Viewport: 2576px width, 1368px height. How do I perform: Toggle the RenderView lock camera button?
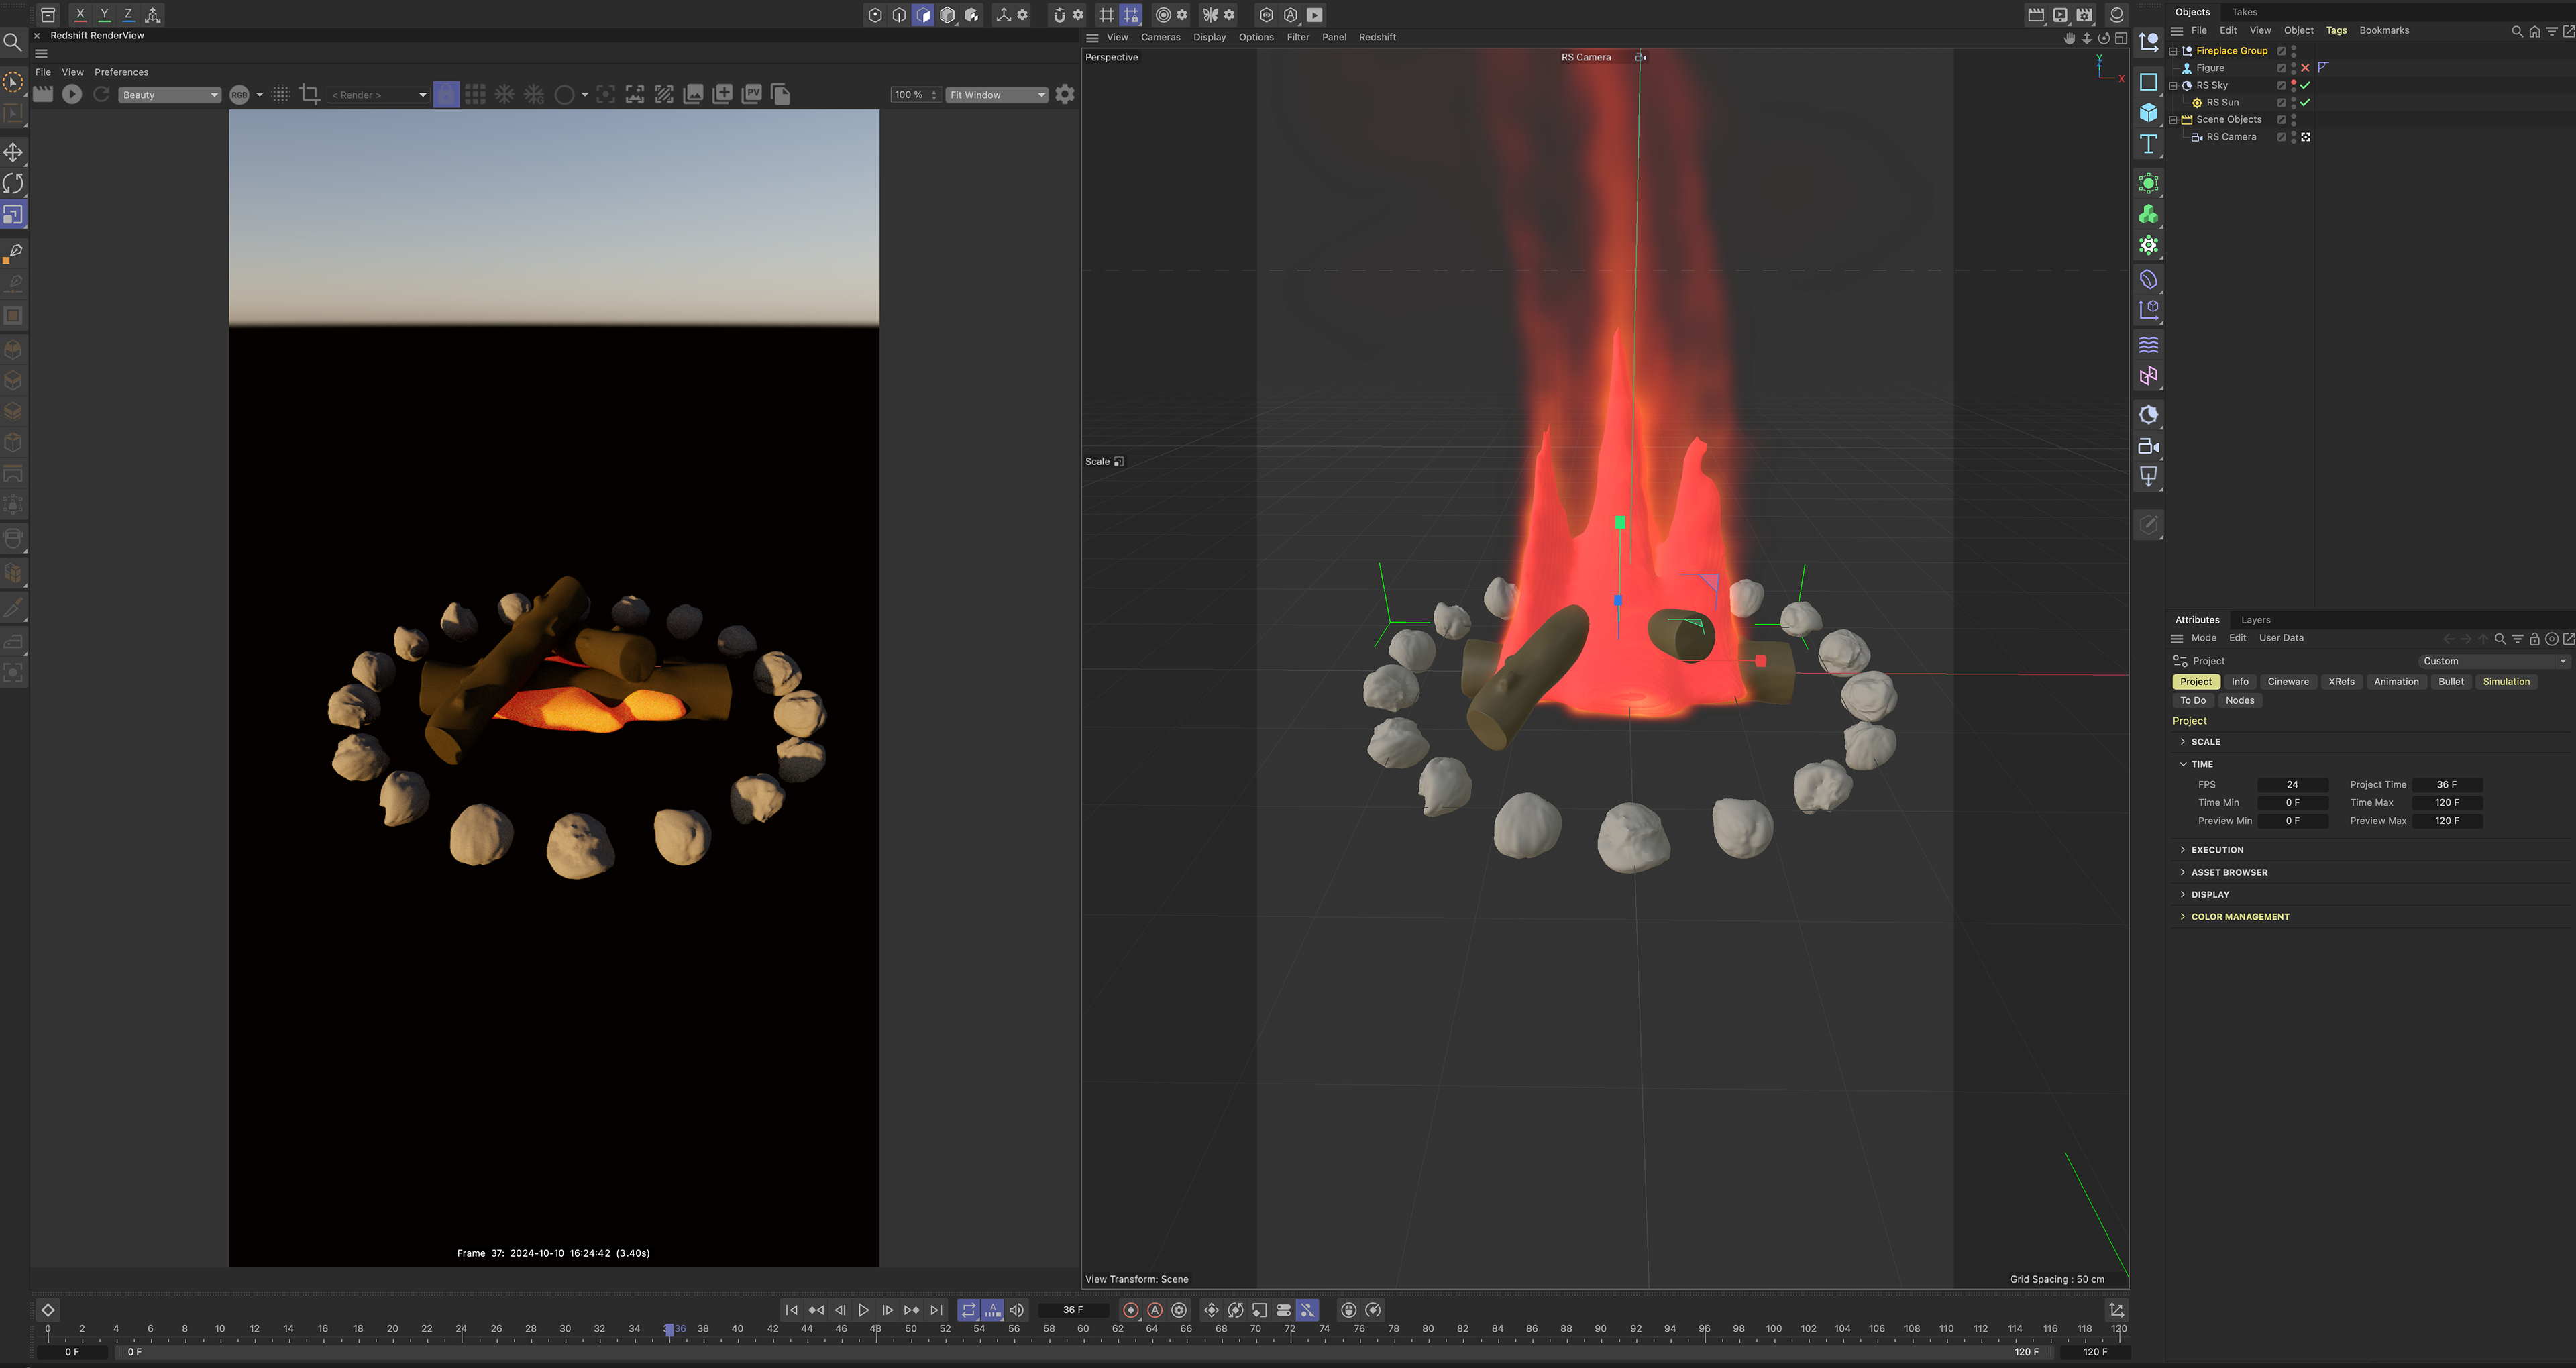tap(446, 94)
